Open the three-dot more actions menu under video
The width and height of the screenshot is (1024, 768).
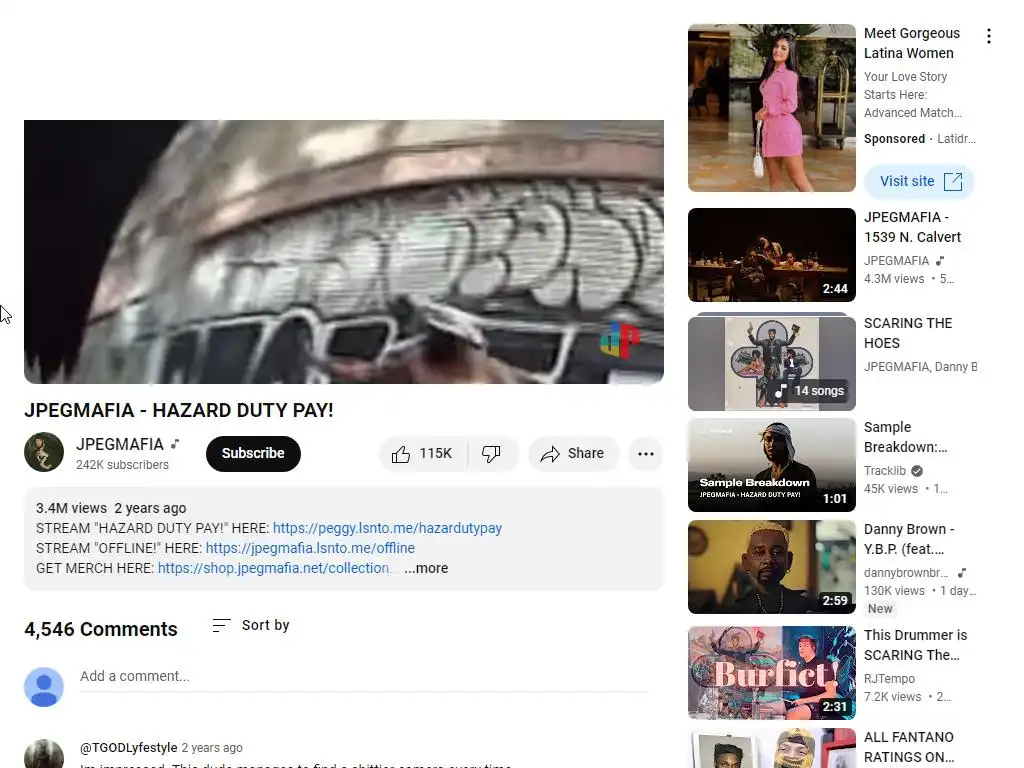pyautogui.click(x=646, y=454)
